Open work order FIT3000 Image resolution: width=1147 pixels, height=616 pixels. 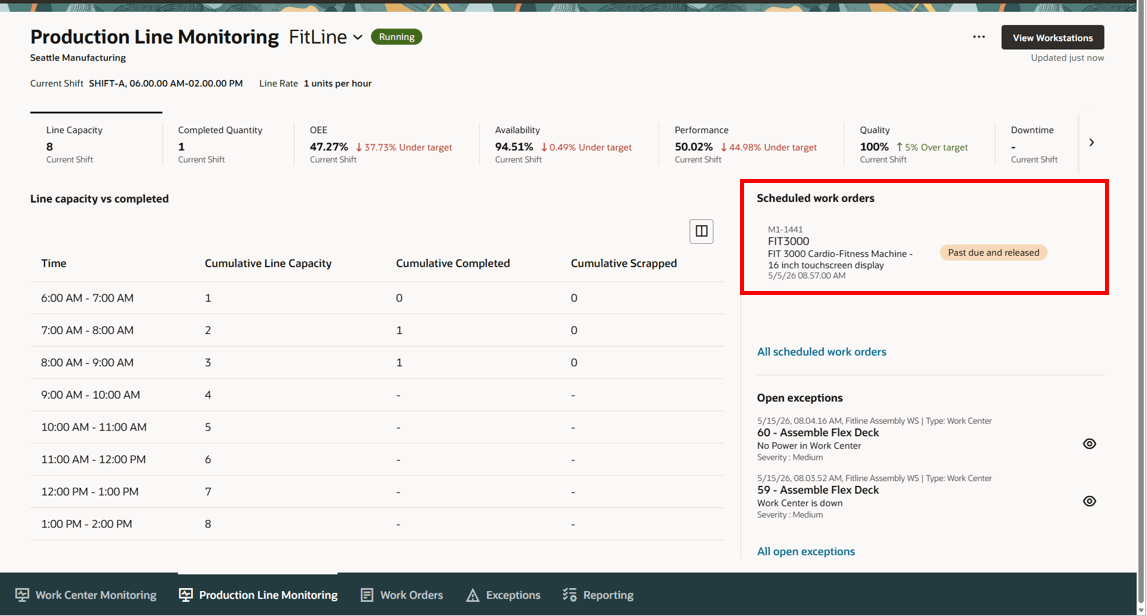[789, 241]
